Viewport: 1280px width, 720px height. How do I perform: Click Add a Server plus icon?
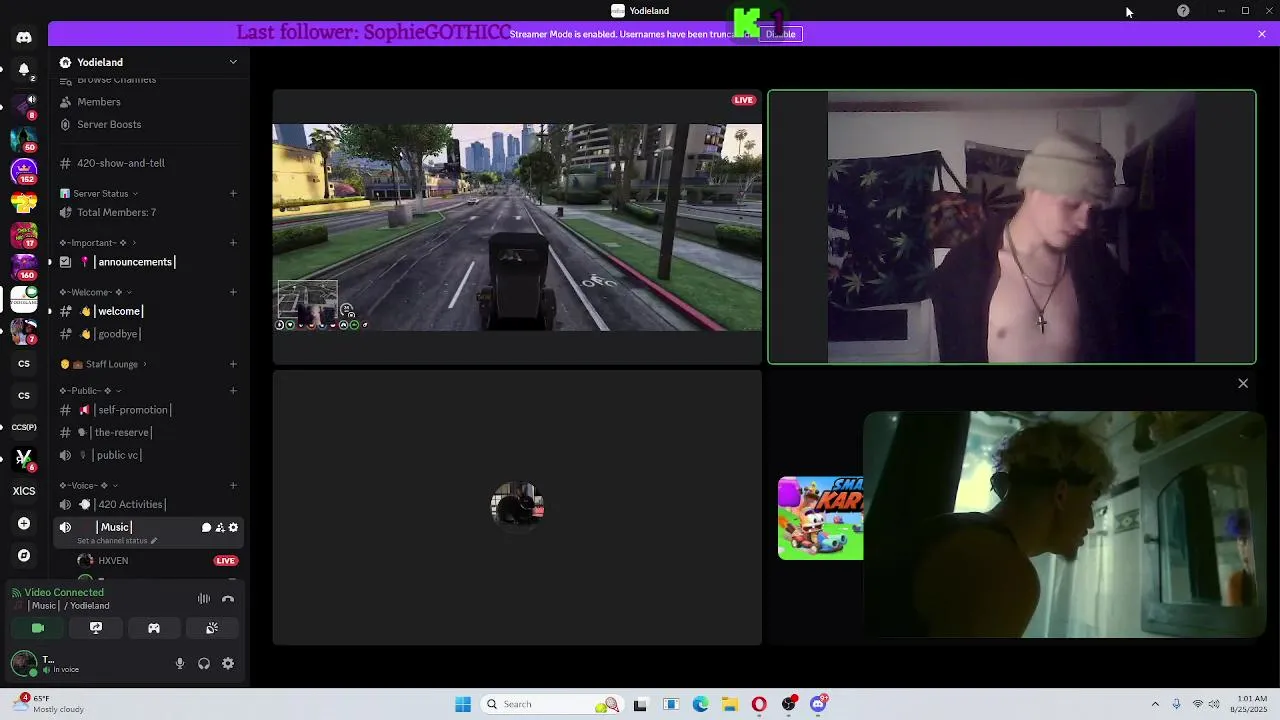[x=24, y=523]
